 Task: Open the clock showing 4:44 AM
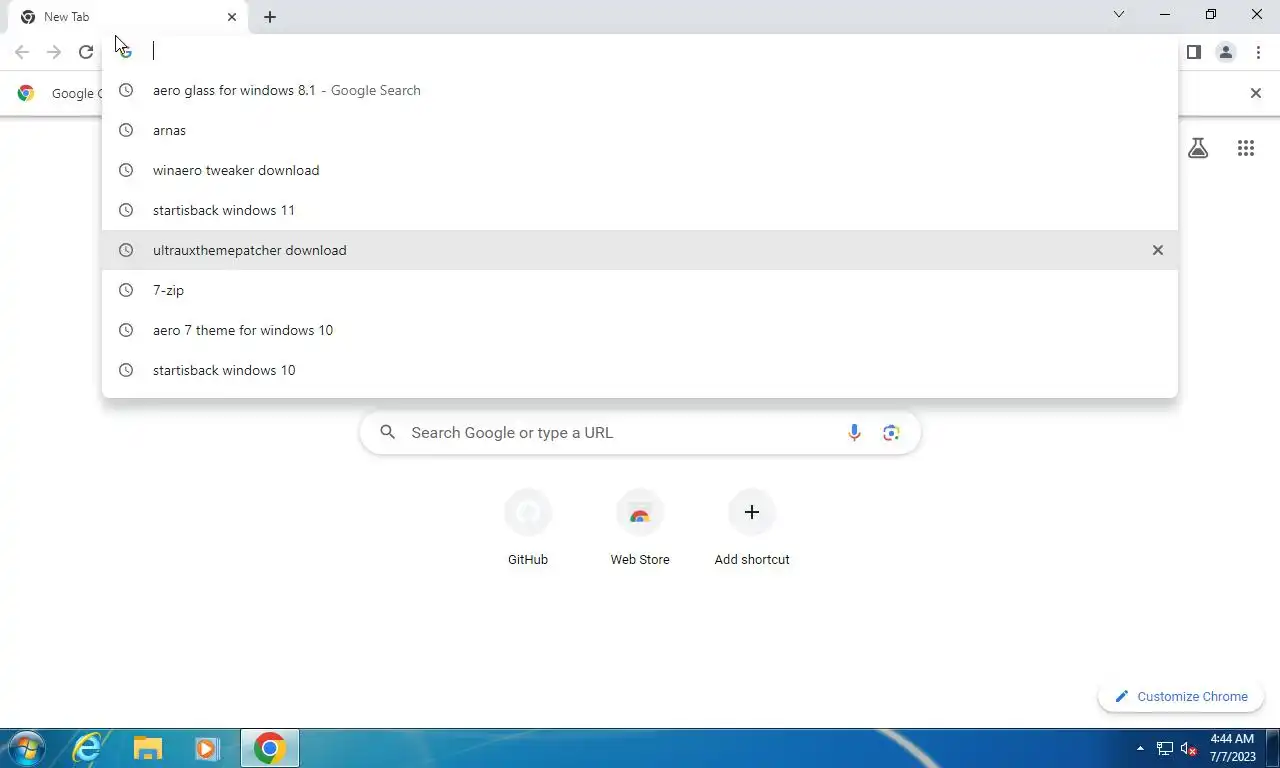[x=1232, y=748]
